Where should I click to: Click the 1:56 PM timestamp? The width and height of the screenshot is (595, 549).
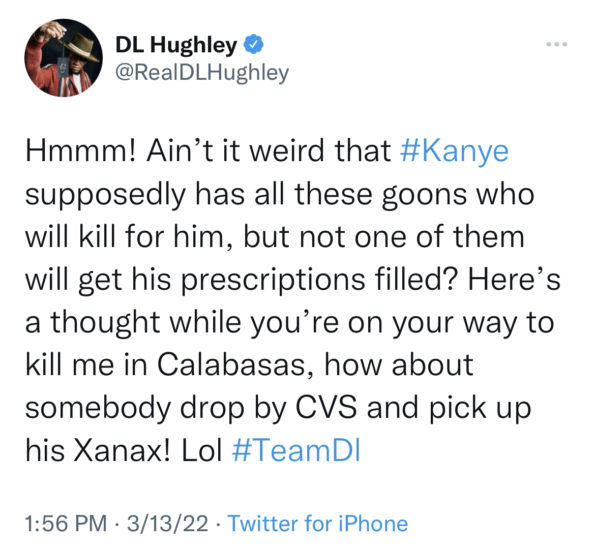(x=66, y=524)
